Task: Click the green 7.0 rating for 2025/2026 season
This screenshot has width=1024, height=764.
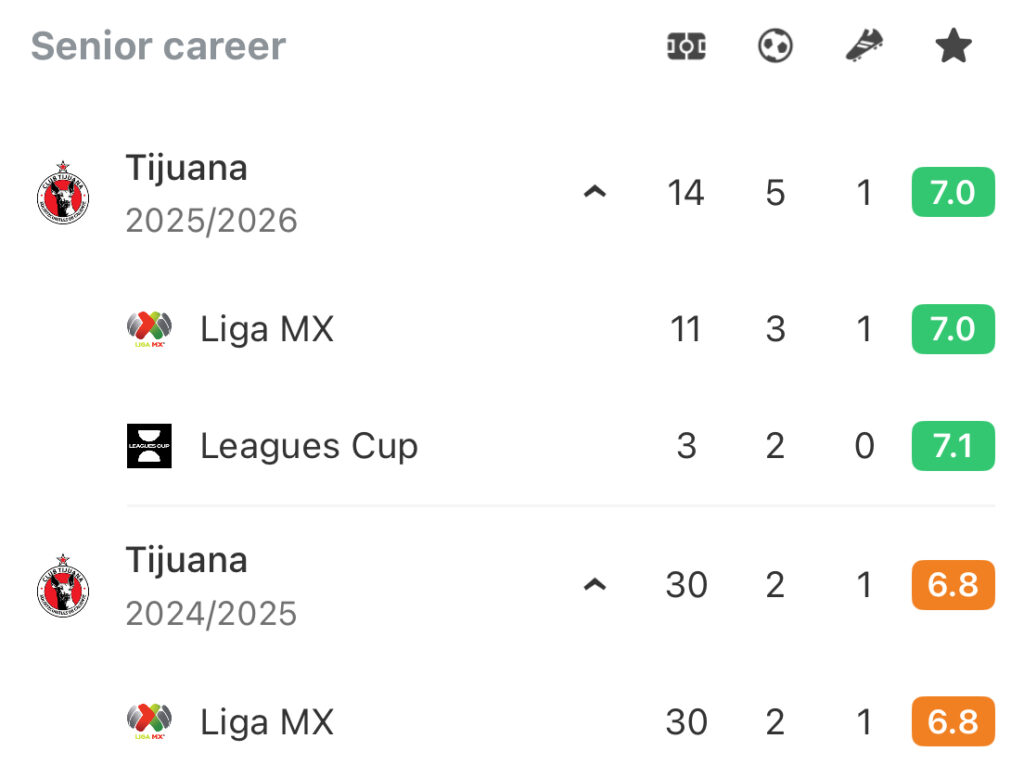Action: click(953, 192)
